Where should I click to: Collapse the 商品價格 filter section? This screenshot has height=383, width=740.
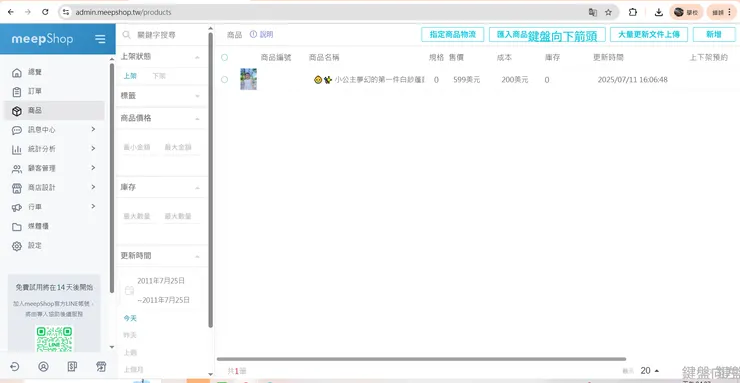pyautogui.click(x=197, y=119)
